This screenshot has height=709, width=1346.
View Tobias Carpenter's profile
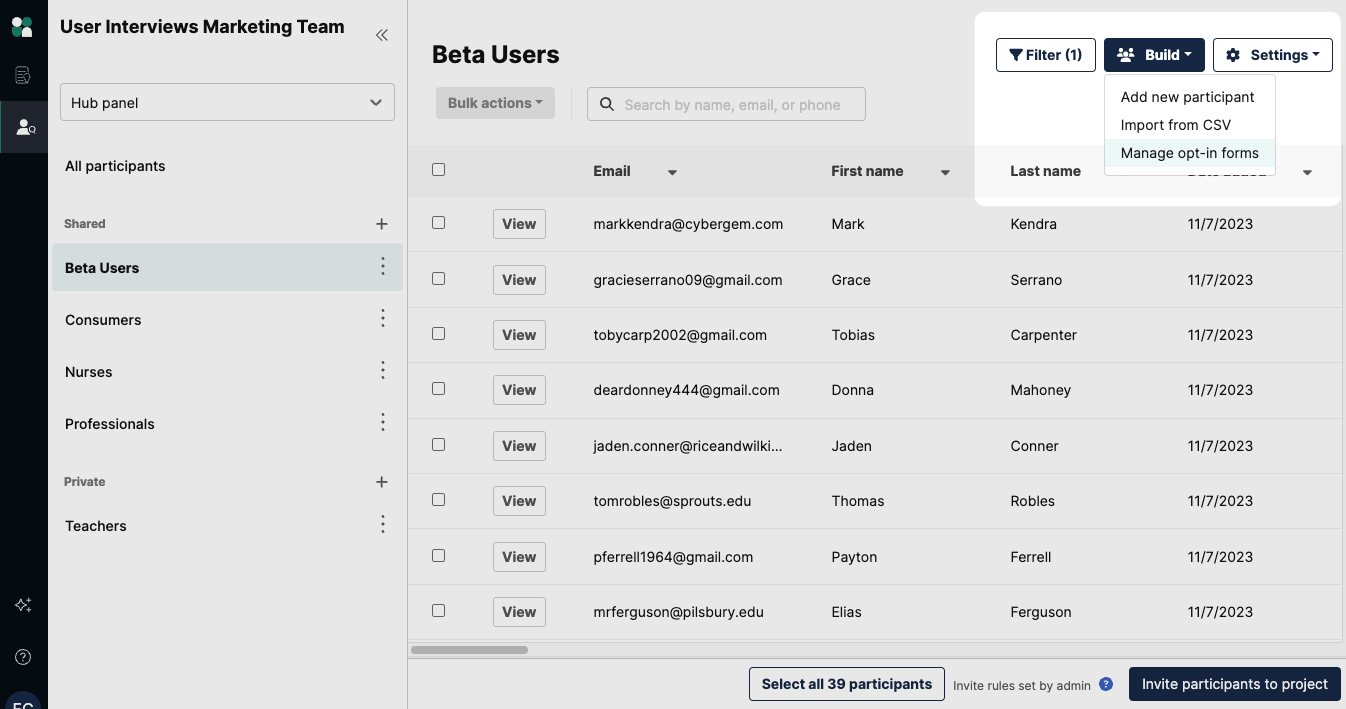519,335
